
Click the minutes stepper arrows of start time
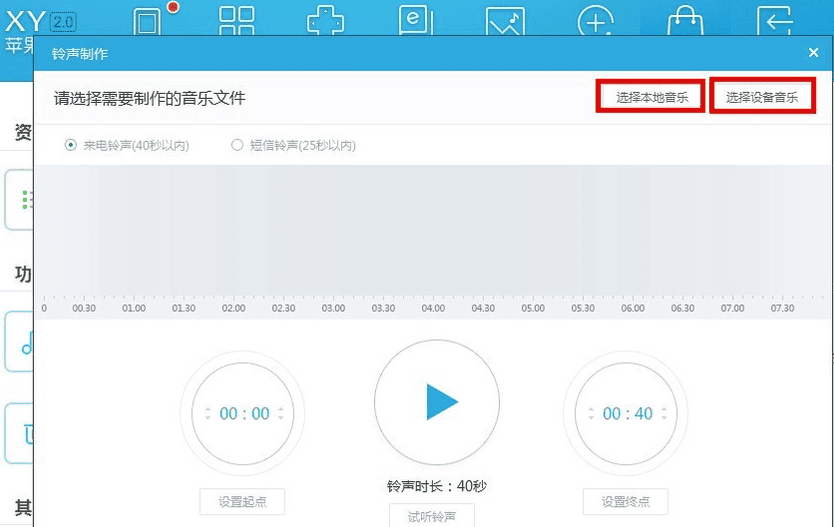point(207,414)
